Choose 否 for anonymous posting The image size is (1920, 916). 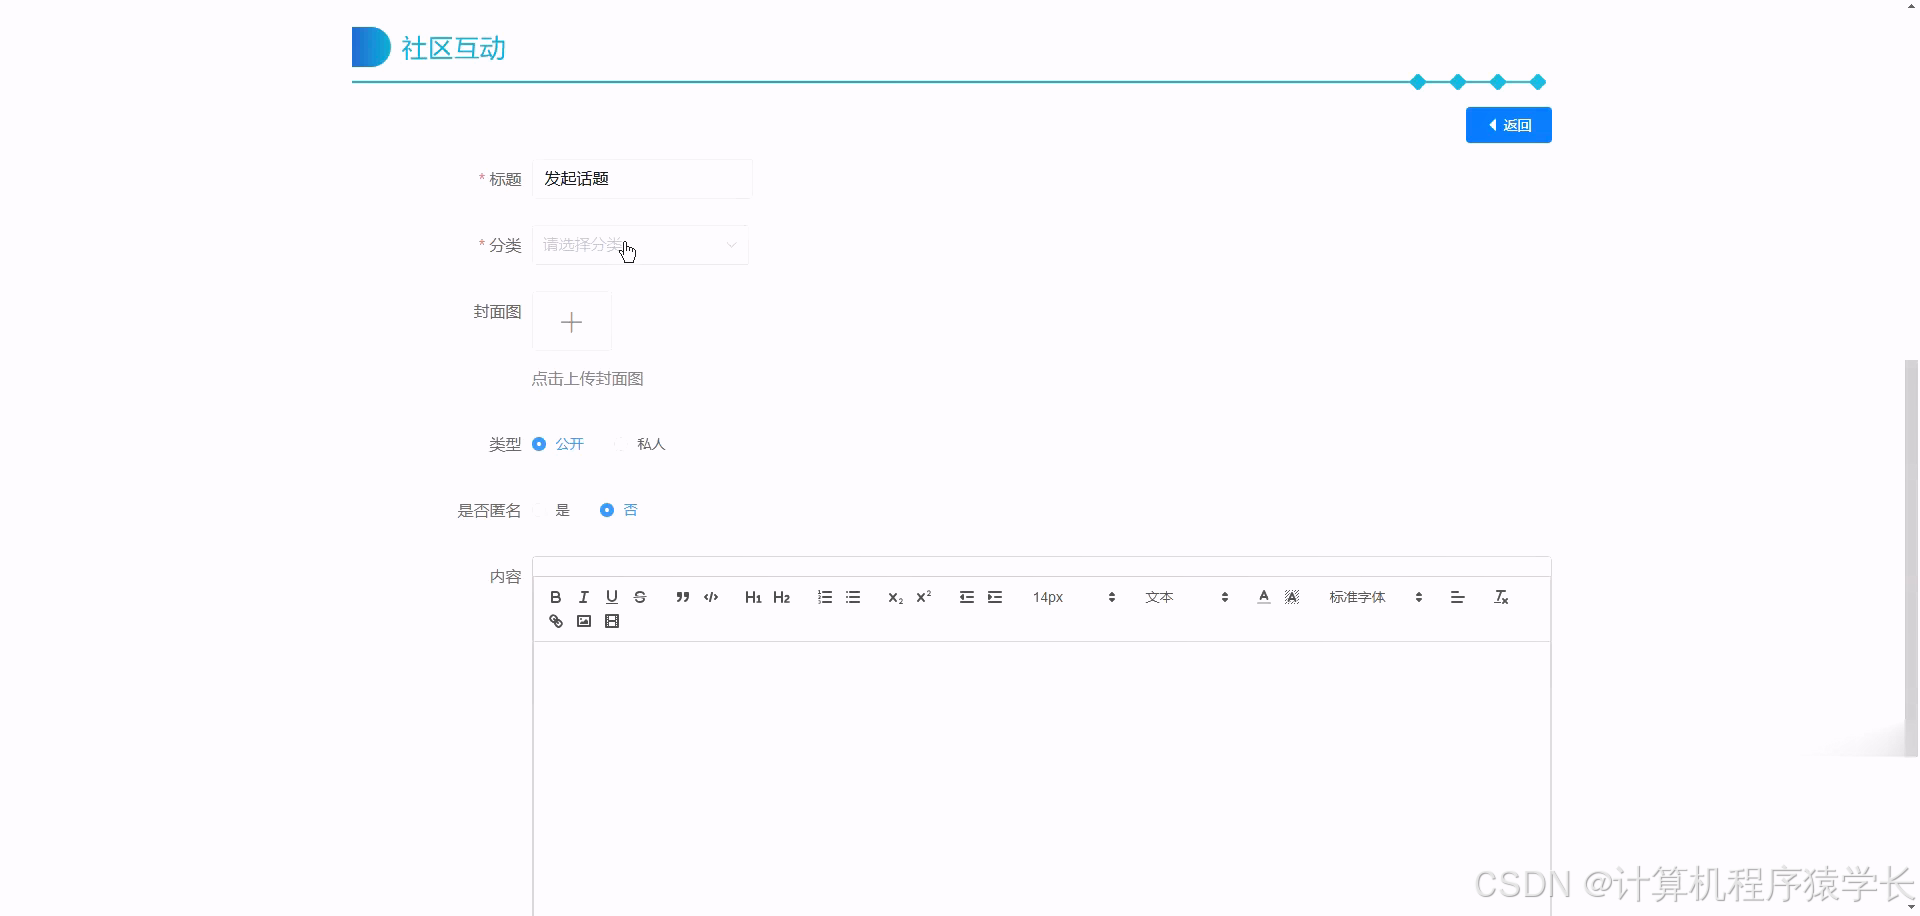pyautogui.click(x=606, y=510)
